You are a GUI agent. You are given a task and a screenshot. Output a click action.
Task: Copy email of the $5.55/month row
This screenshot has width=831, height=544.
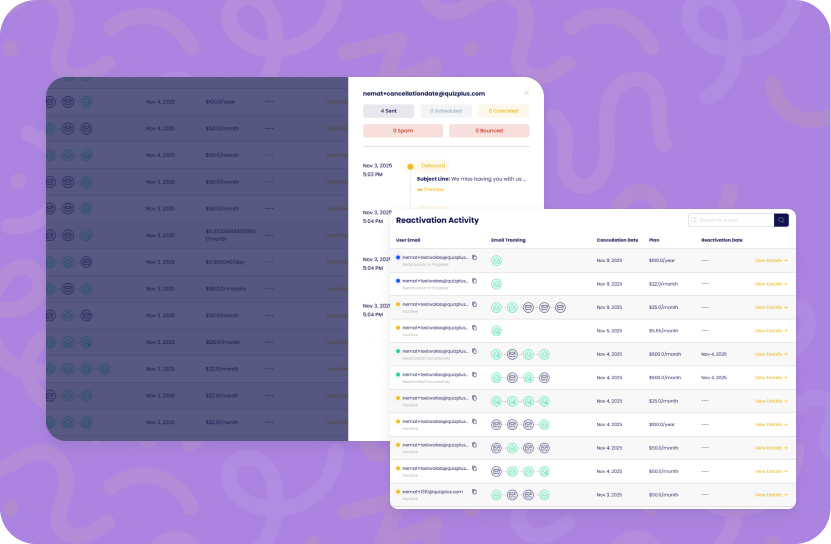pos(474,328)
